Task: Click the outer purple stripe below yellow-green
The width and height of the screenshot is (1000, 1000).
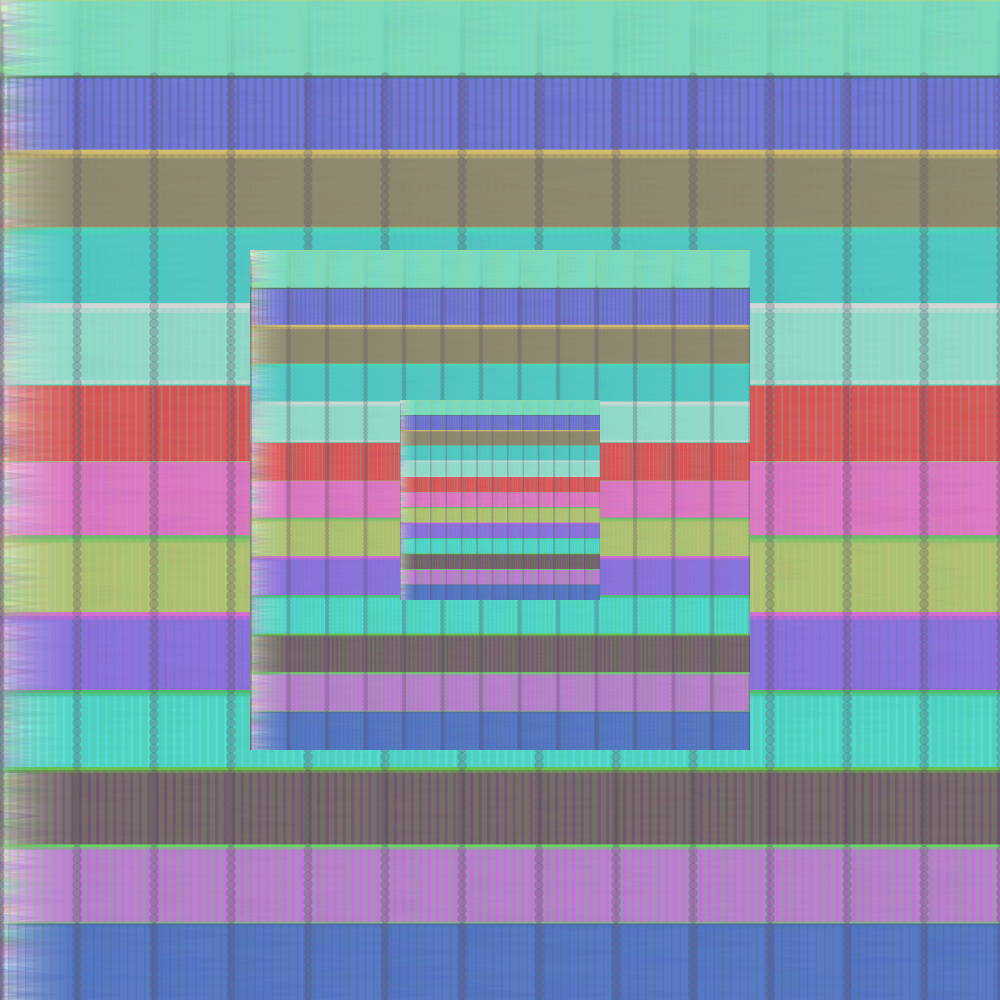Action: [x=870, y=652]
